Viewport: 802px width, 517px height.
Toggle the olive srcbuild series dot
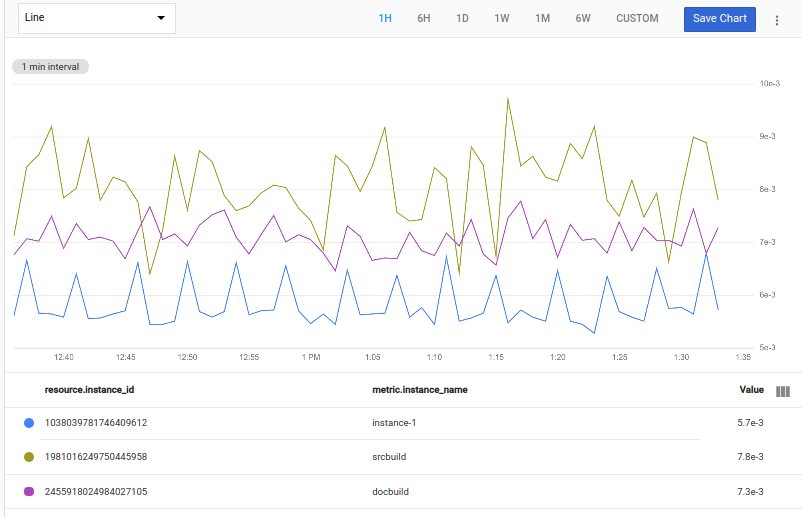(28, 457)
